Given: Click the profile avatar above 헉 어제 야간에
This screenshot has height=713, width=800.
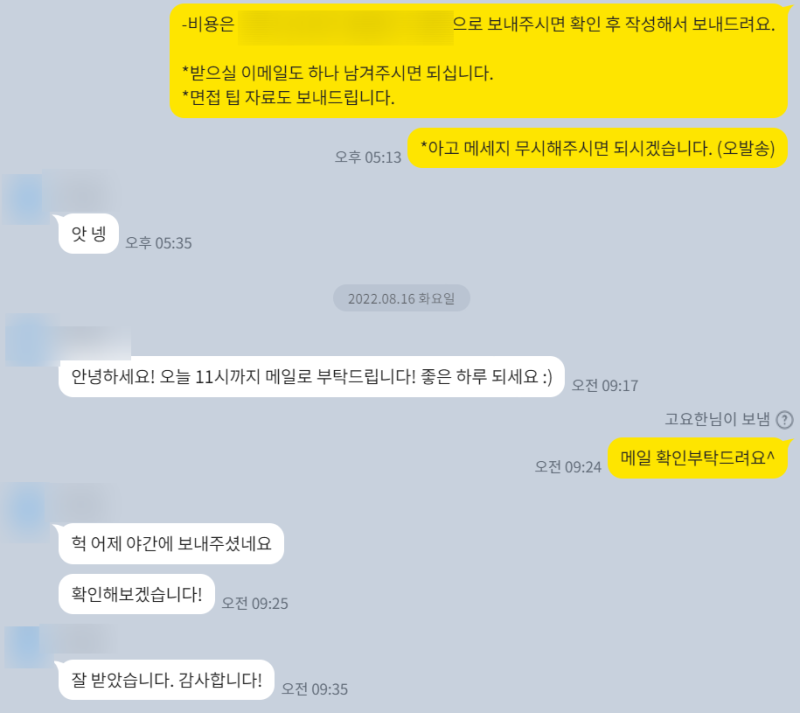Looking at the screenshot, I should coord(27,512).
